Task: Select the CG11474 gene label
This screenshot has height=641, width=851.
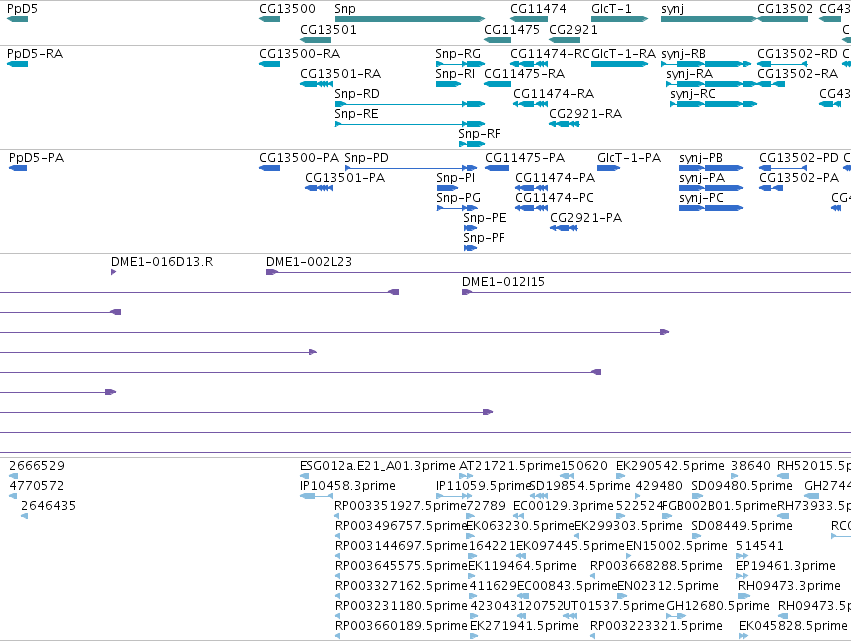Action: (x=538, y=9)
